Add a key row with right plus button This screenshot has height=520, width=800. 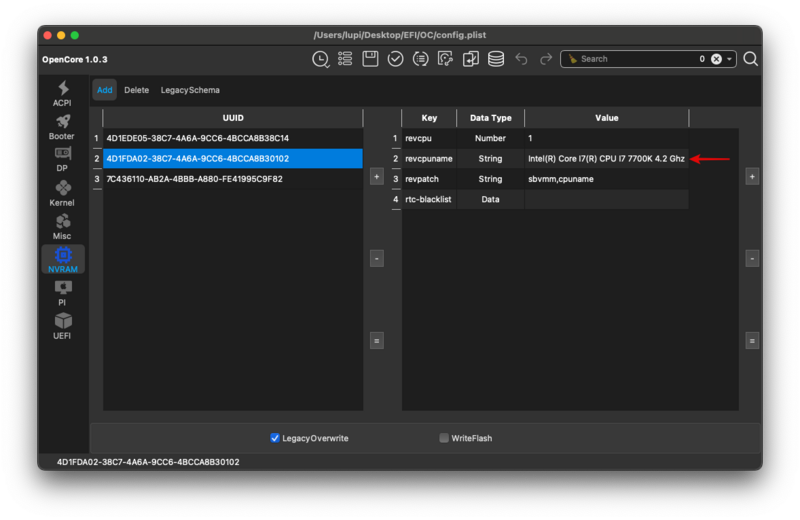[x=752, y=177]
